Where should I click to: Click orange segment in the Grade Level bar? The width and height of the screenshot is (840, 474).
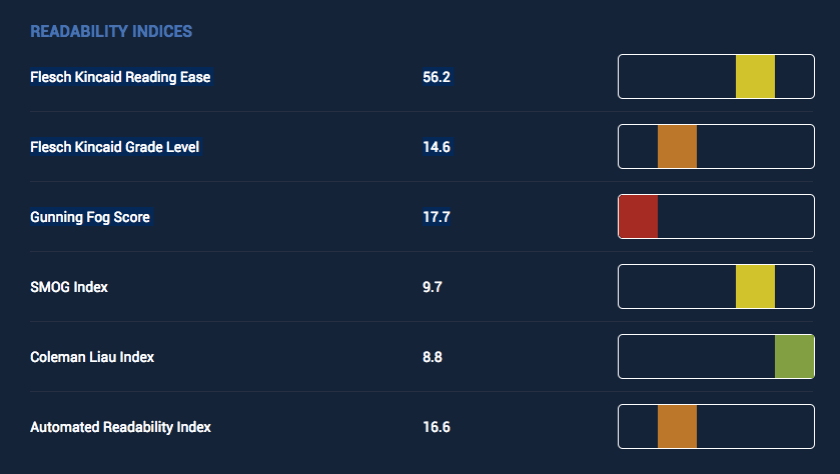click(677, 147)
